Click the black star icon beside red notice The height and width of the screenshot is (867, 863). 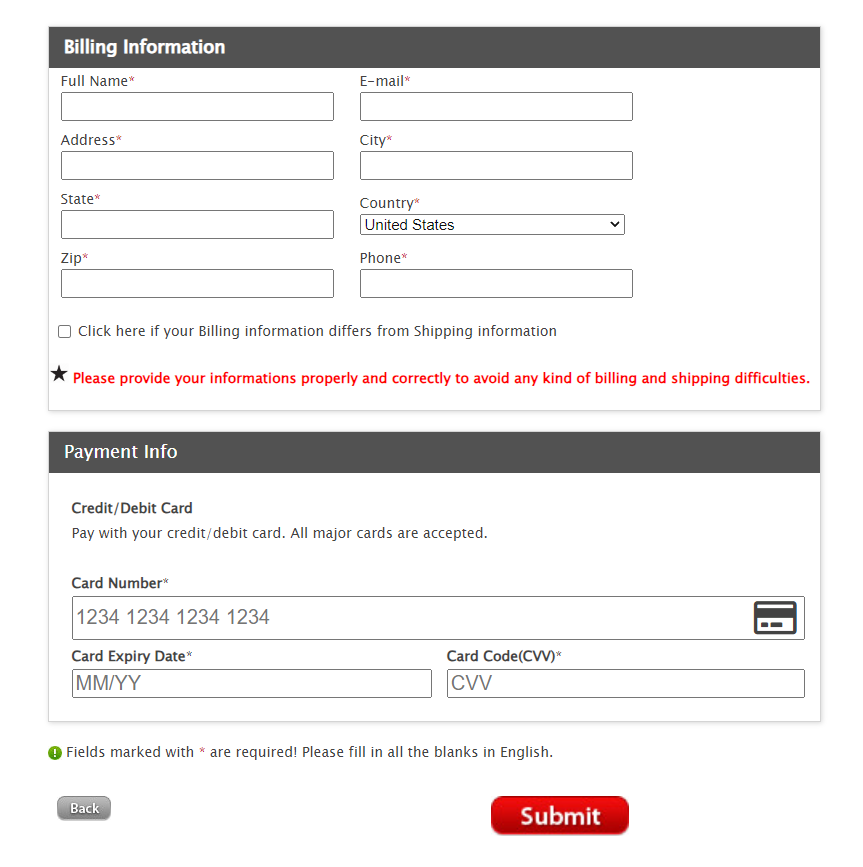[59, 374]
